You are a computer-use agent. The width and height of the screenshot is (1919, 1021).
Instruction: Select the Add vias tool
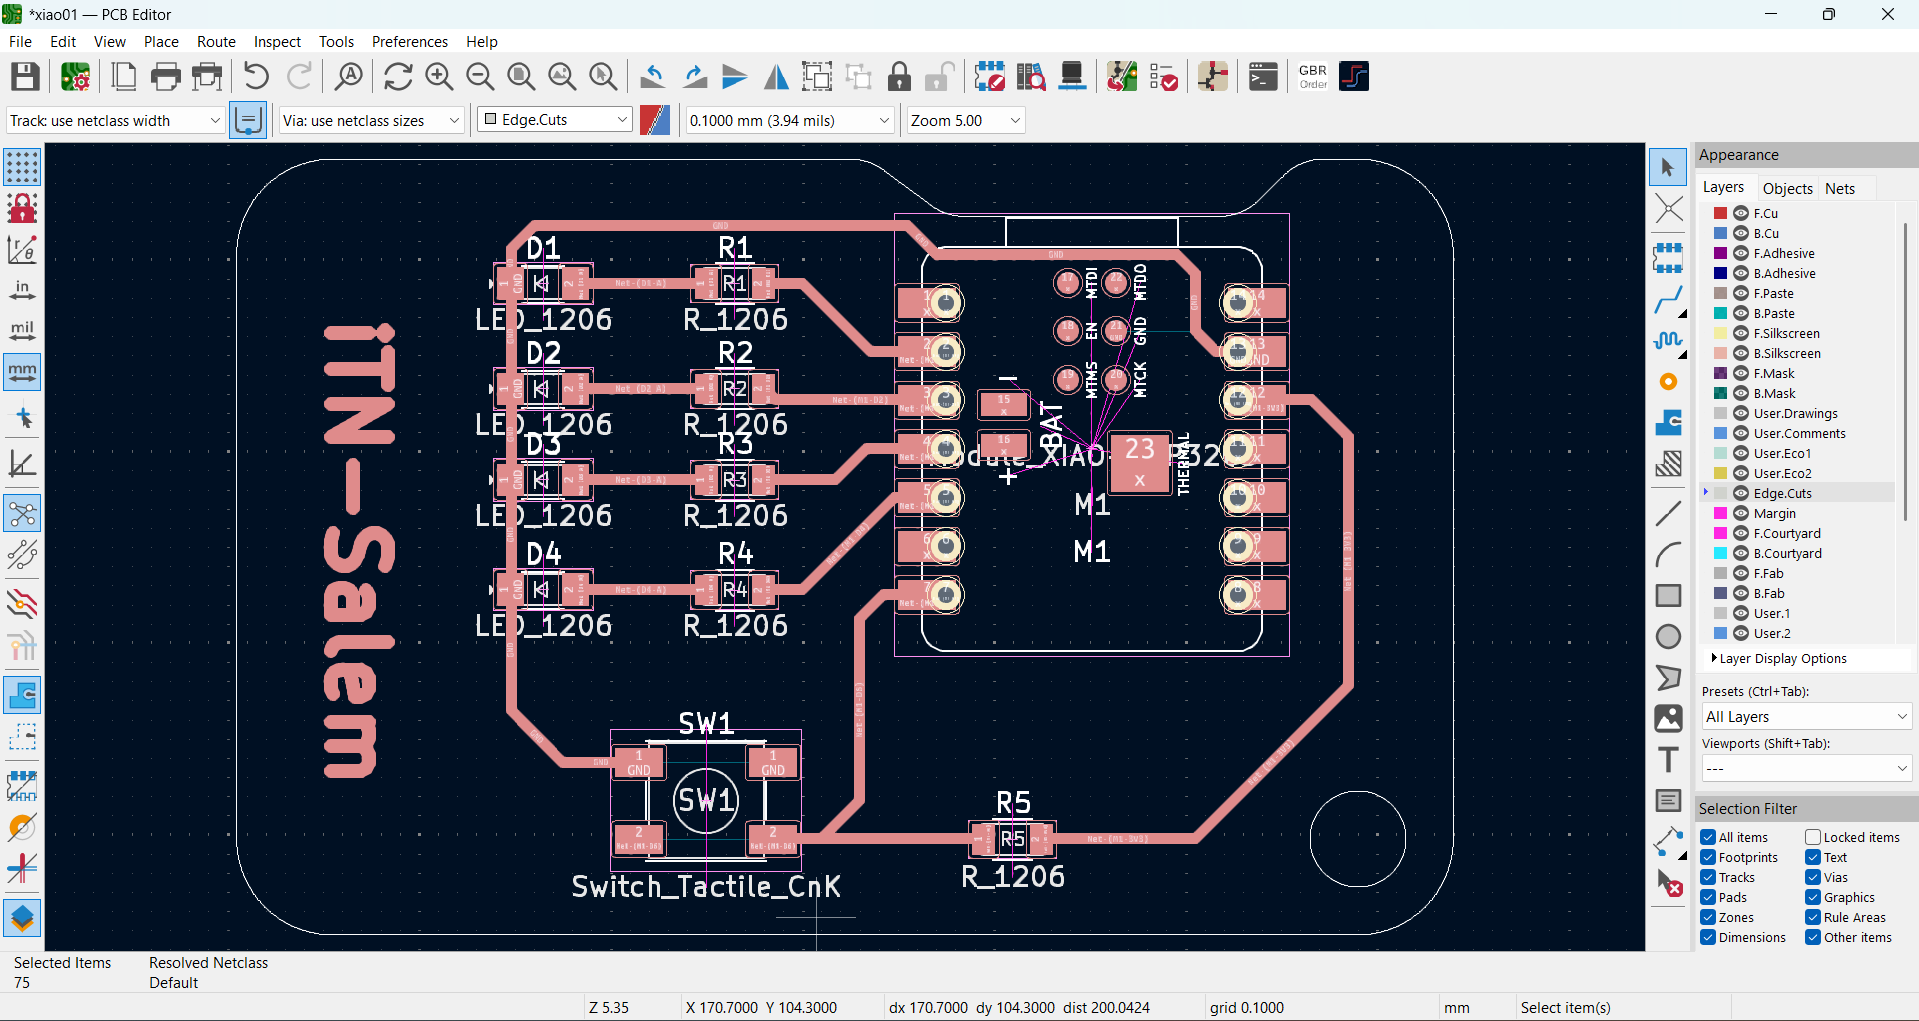click(1668, 382)
